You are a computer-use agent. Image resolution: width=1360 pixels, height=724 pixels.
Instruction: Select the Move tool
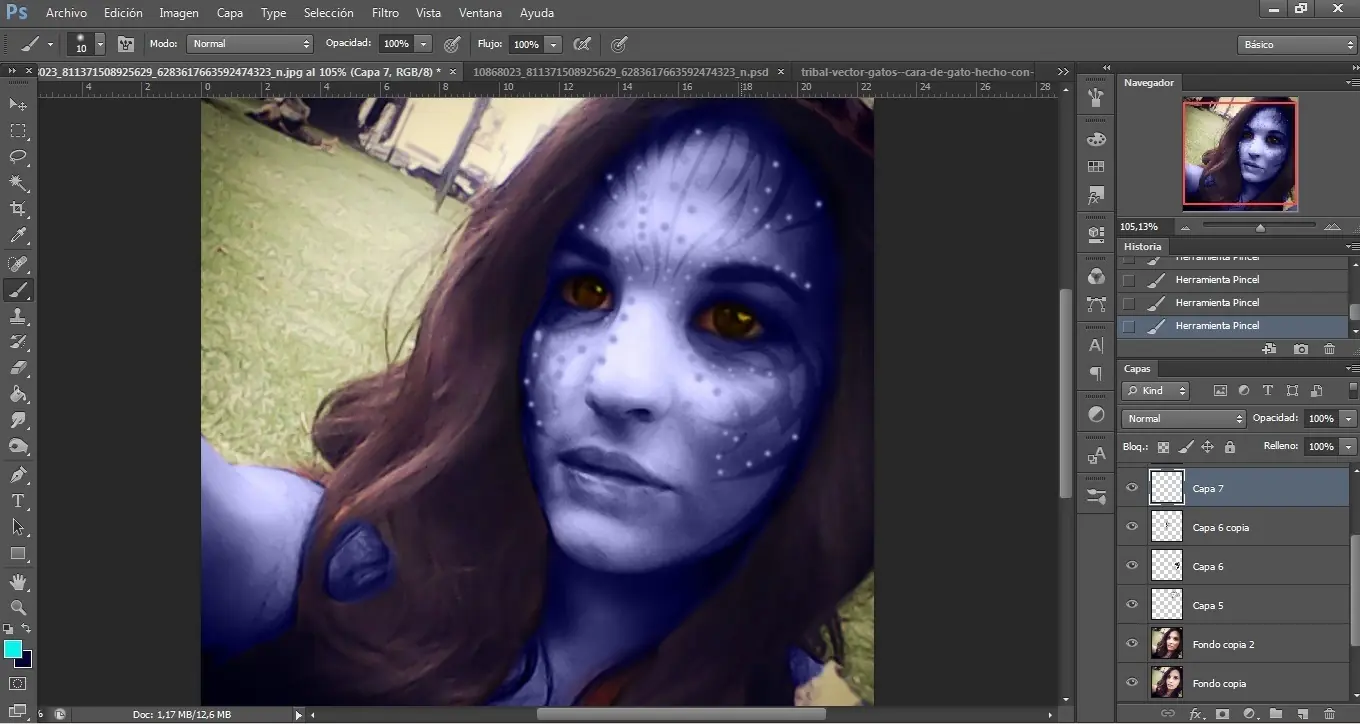[18, 104]
